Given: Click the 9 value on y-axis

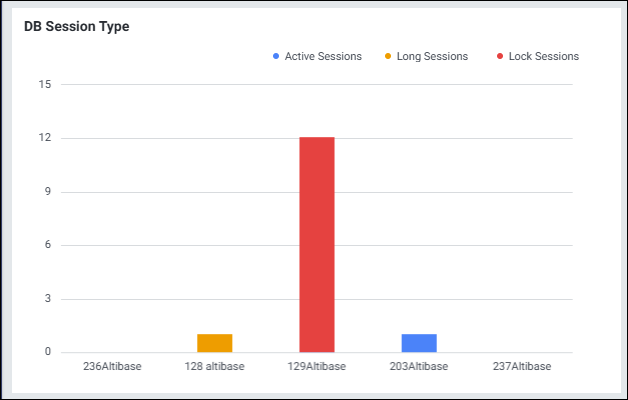Looking at the screenshot, I should pyautogui.click(x=47, y=192).
